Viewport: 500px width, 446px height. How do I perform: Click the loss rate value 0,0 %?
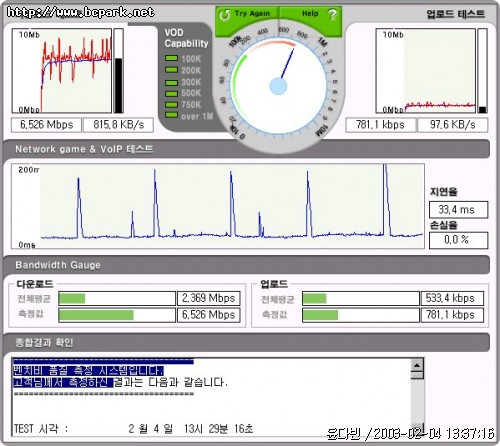point(458,240)
